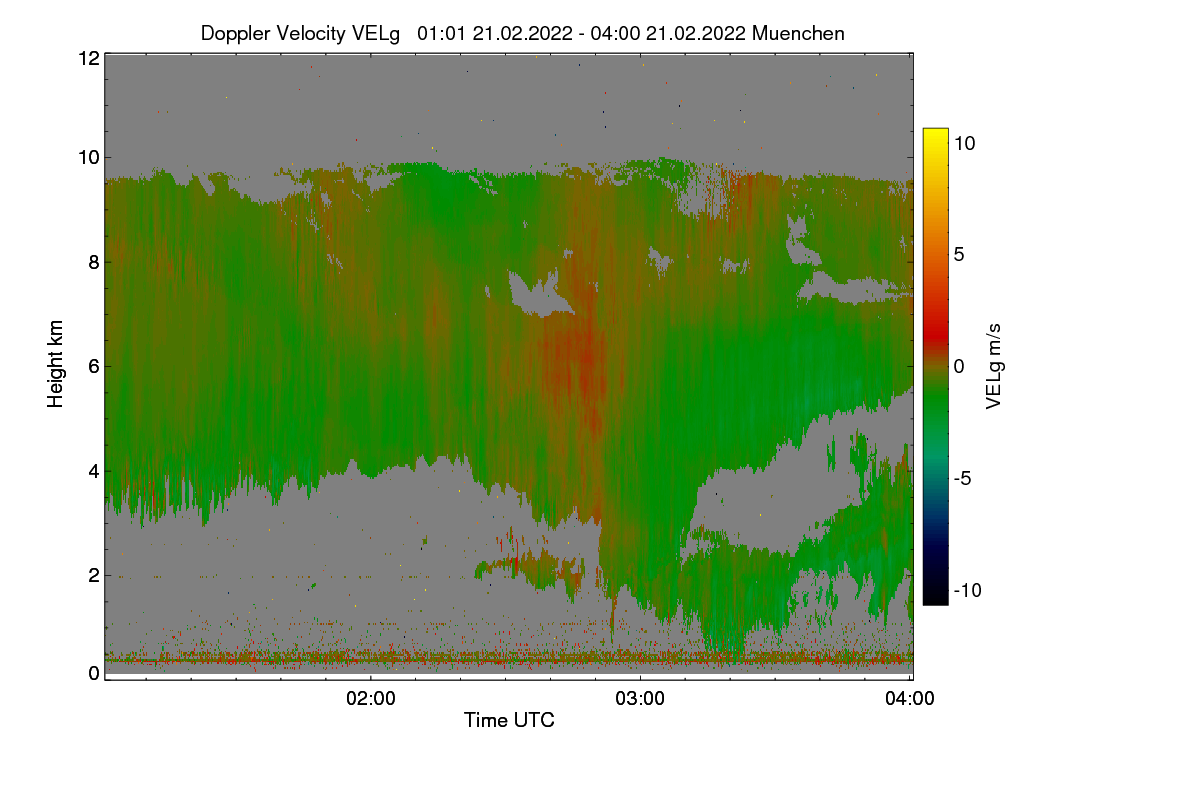Click the plot title 'Doppler Velocity VELg'
The width and height of the screenshot is (1200, 800).
point(300,33)
